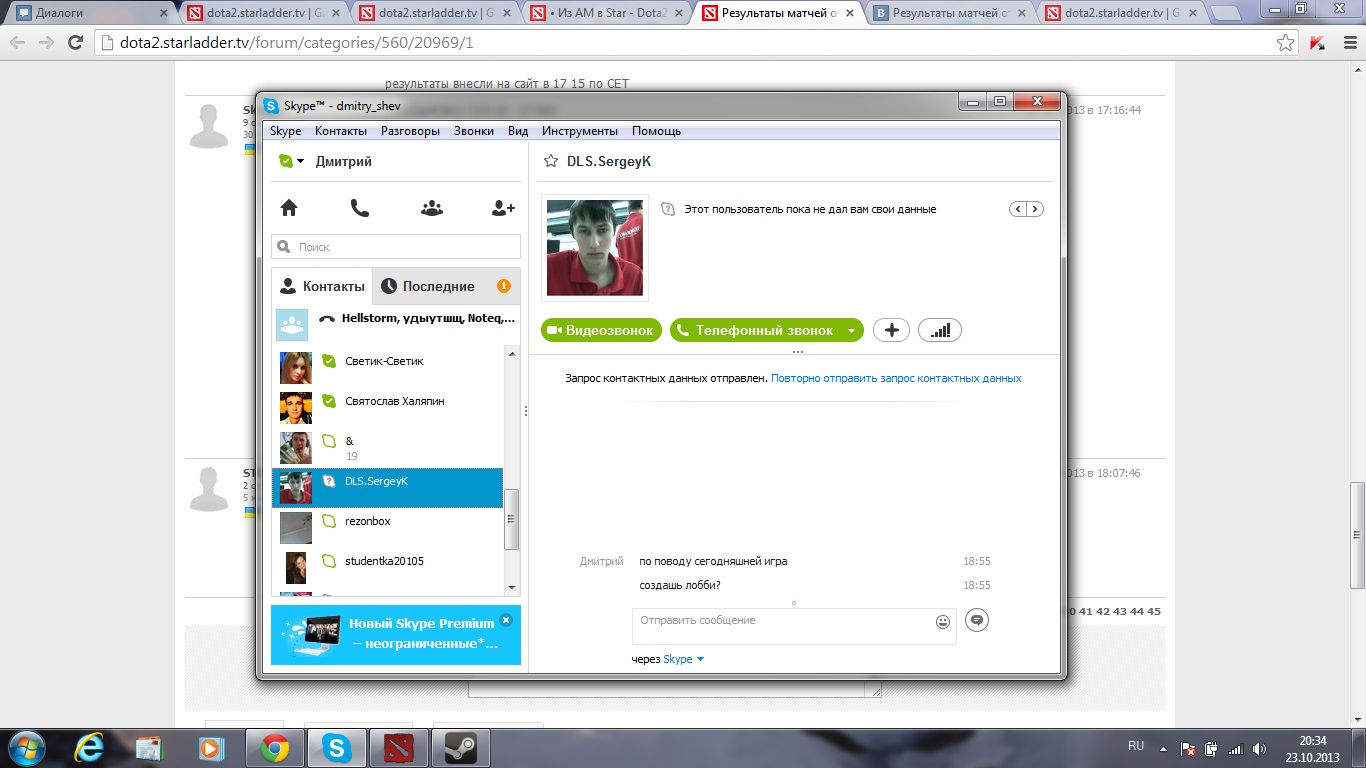Click the Новый Skype Premium banner
This screenshot has height=768, width=1366.
396,635
